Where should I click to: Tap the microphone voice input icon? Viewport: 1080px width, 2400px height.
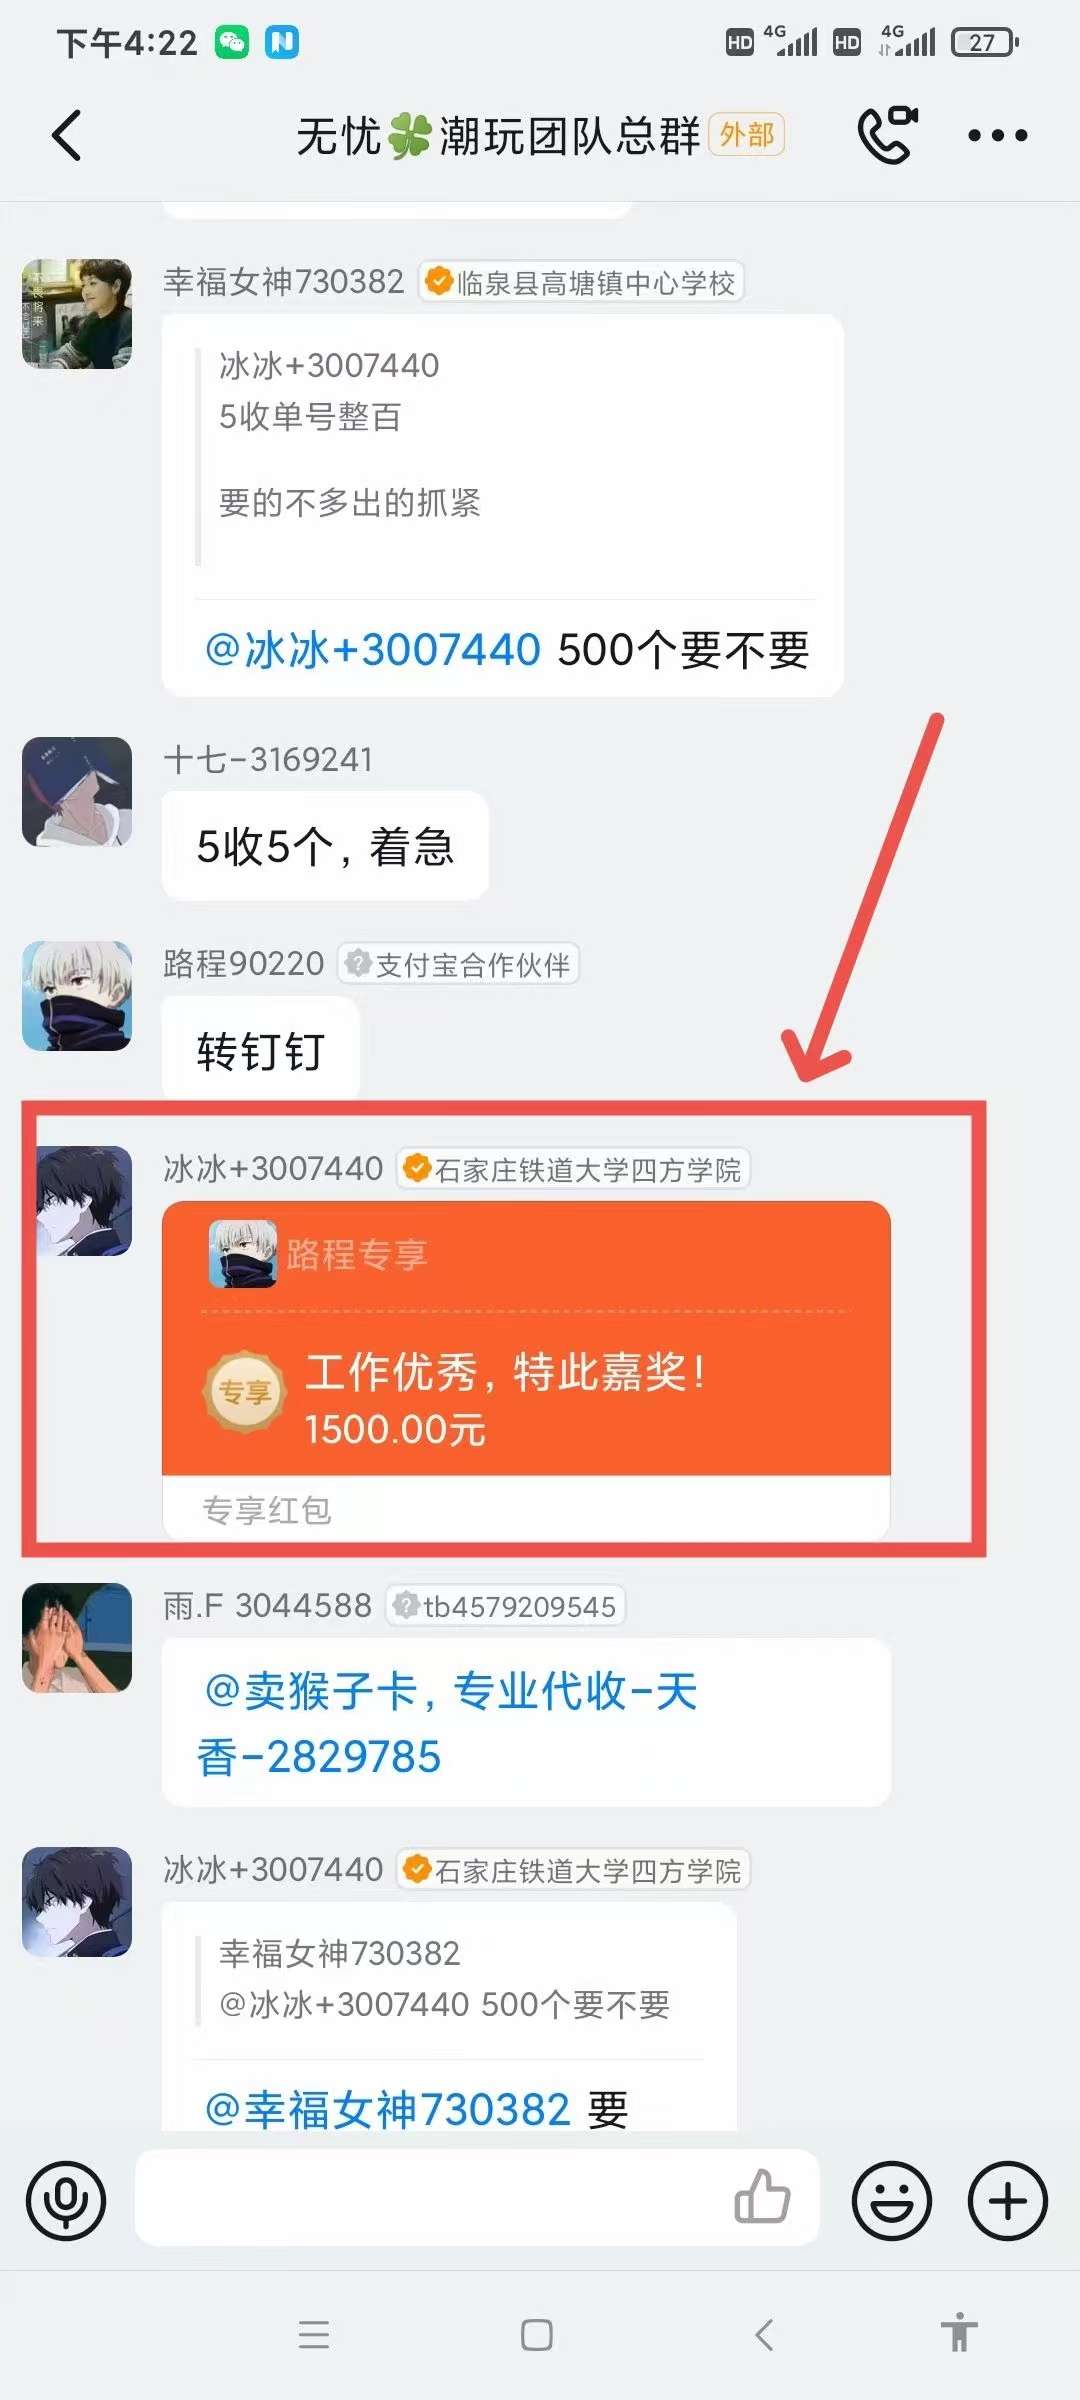[66, 2201]
